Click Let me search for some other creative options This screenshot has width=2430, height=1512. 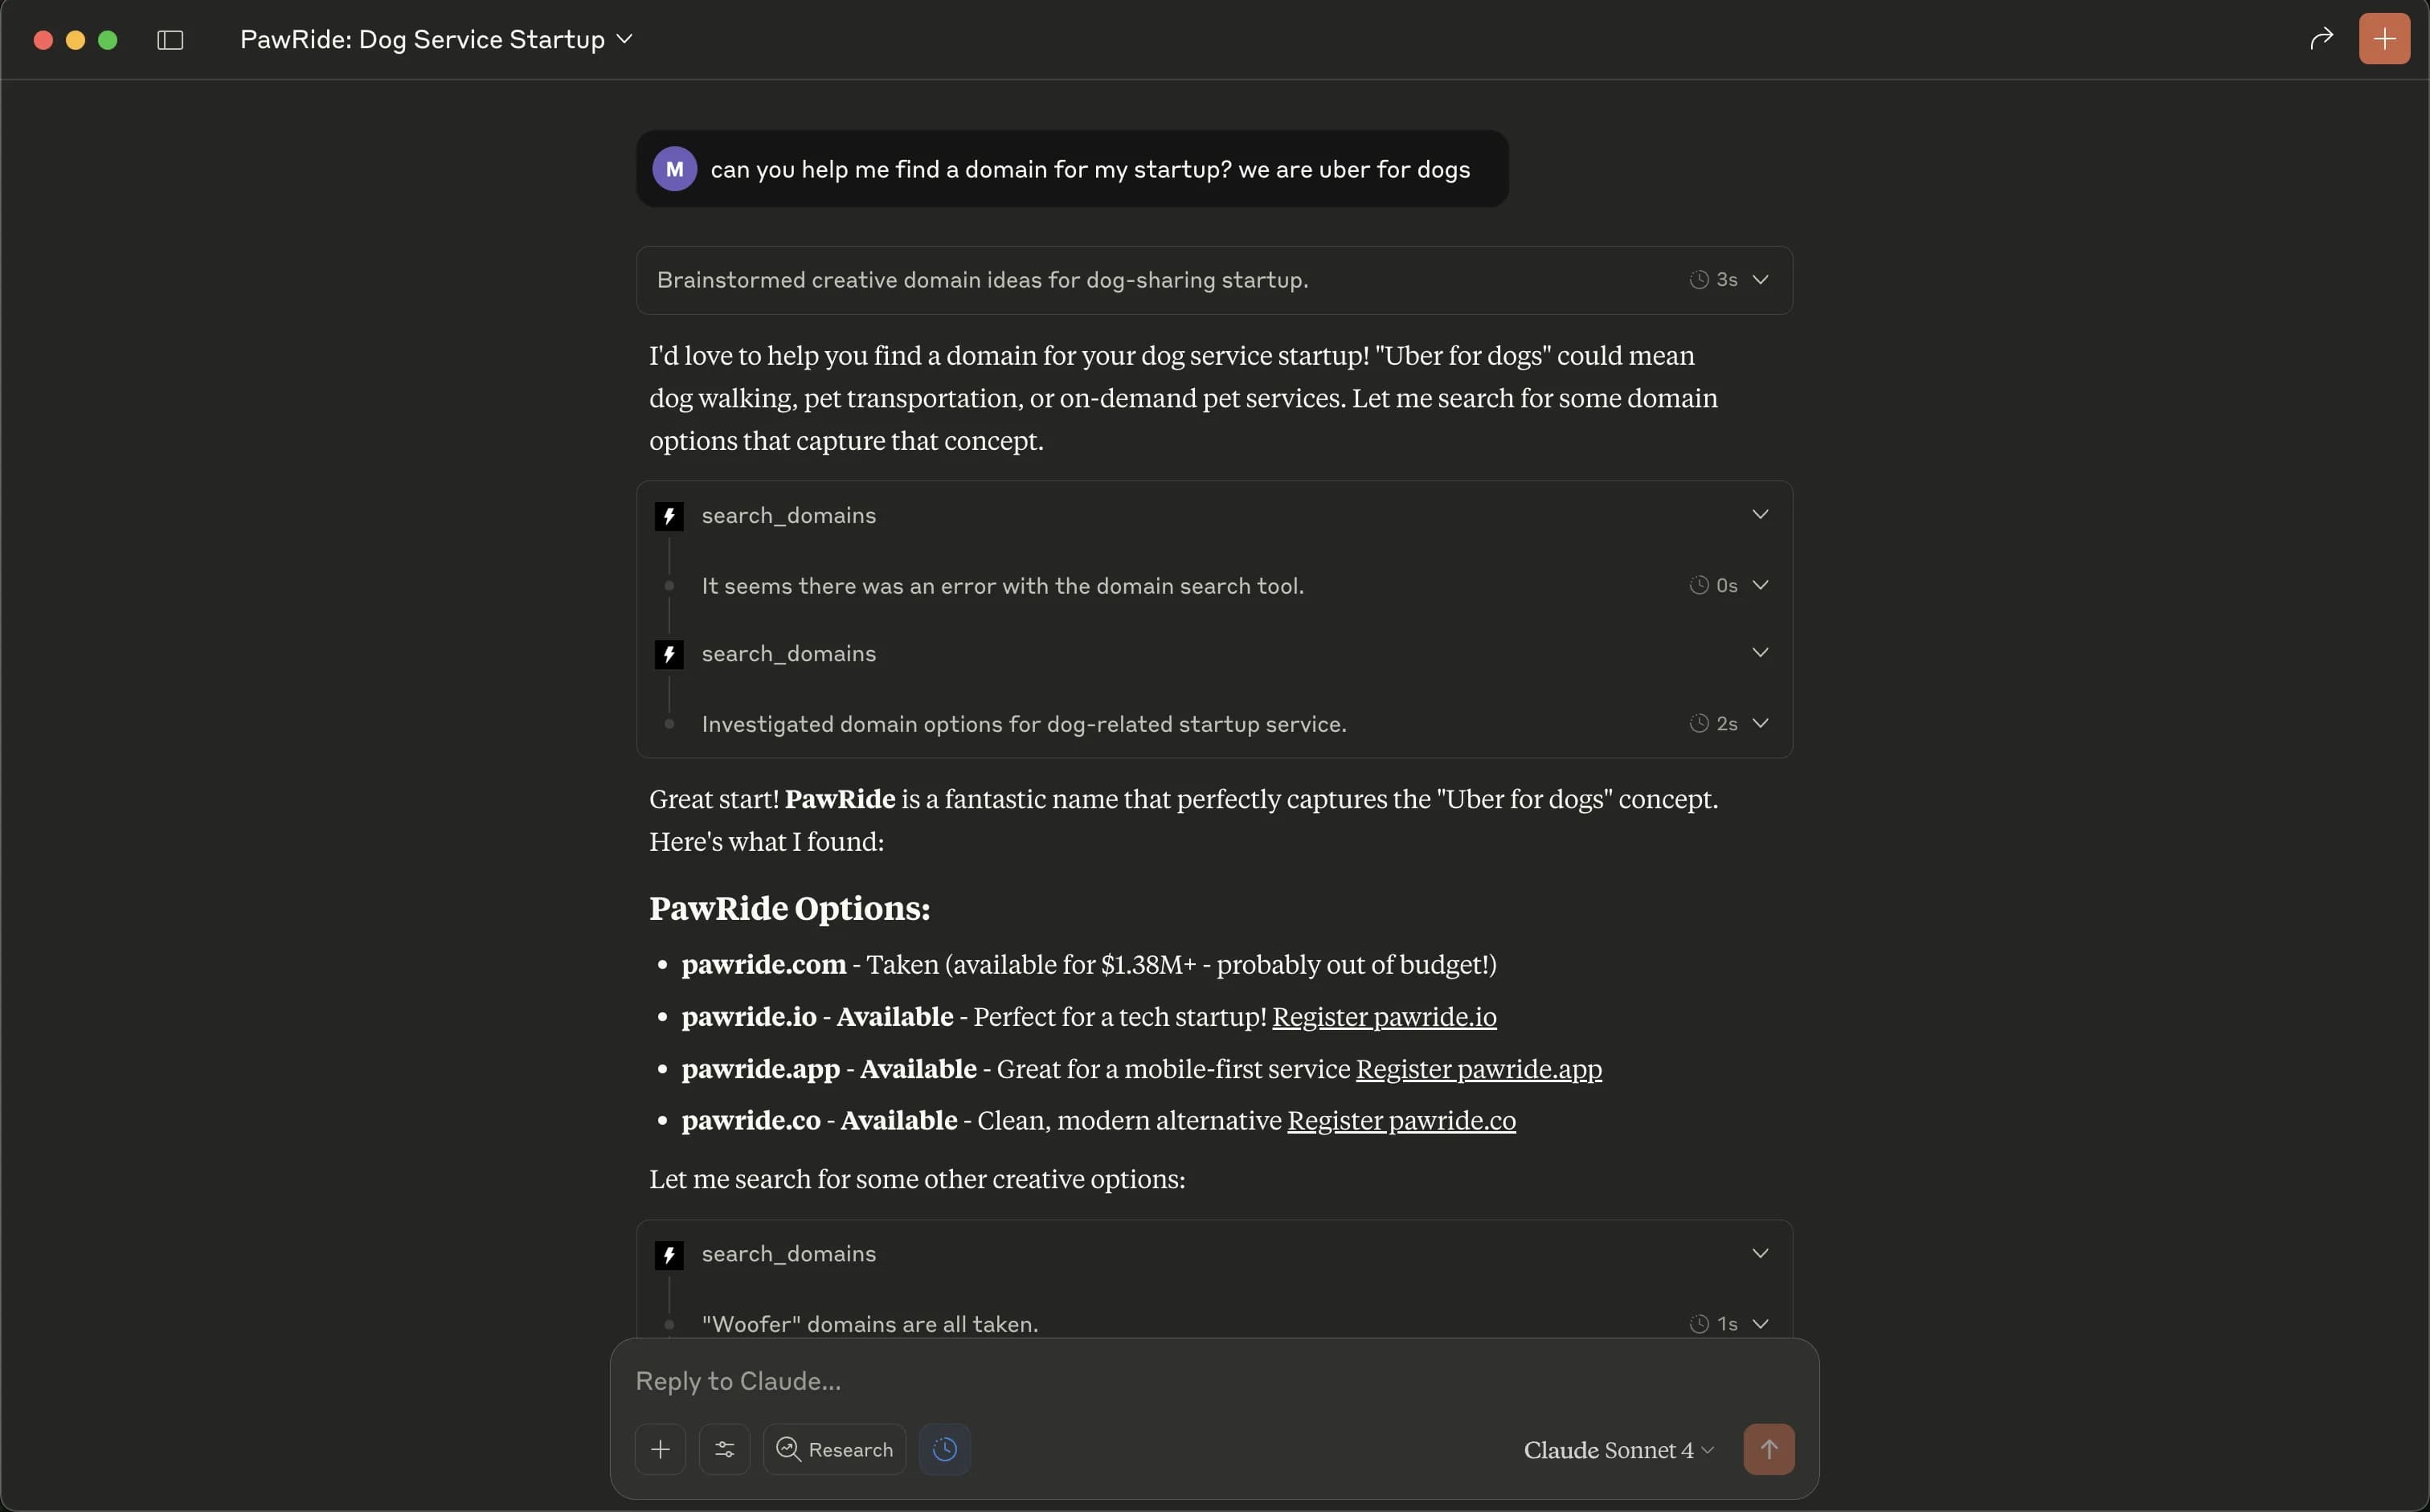[x=917, y=1179]
